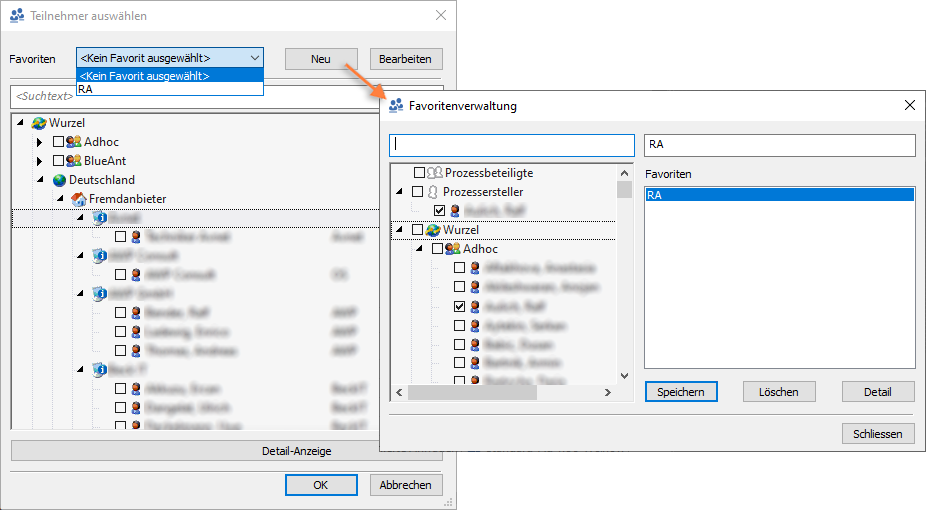Collapse the Wurzel node in Favoritenverwaltung
This screenshot has height=510, width=926.
(x=399, y=229)
